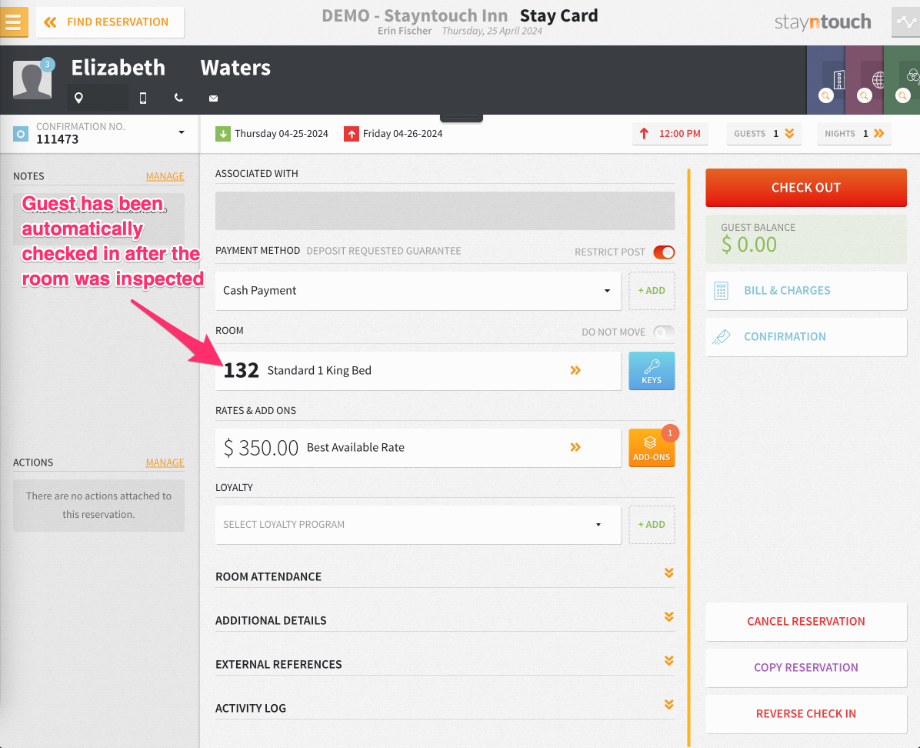Click the room row double chevron

coord(576,370)
